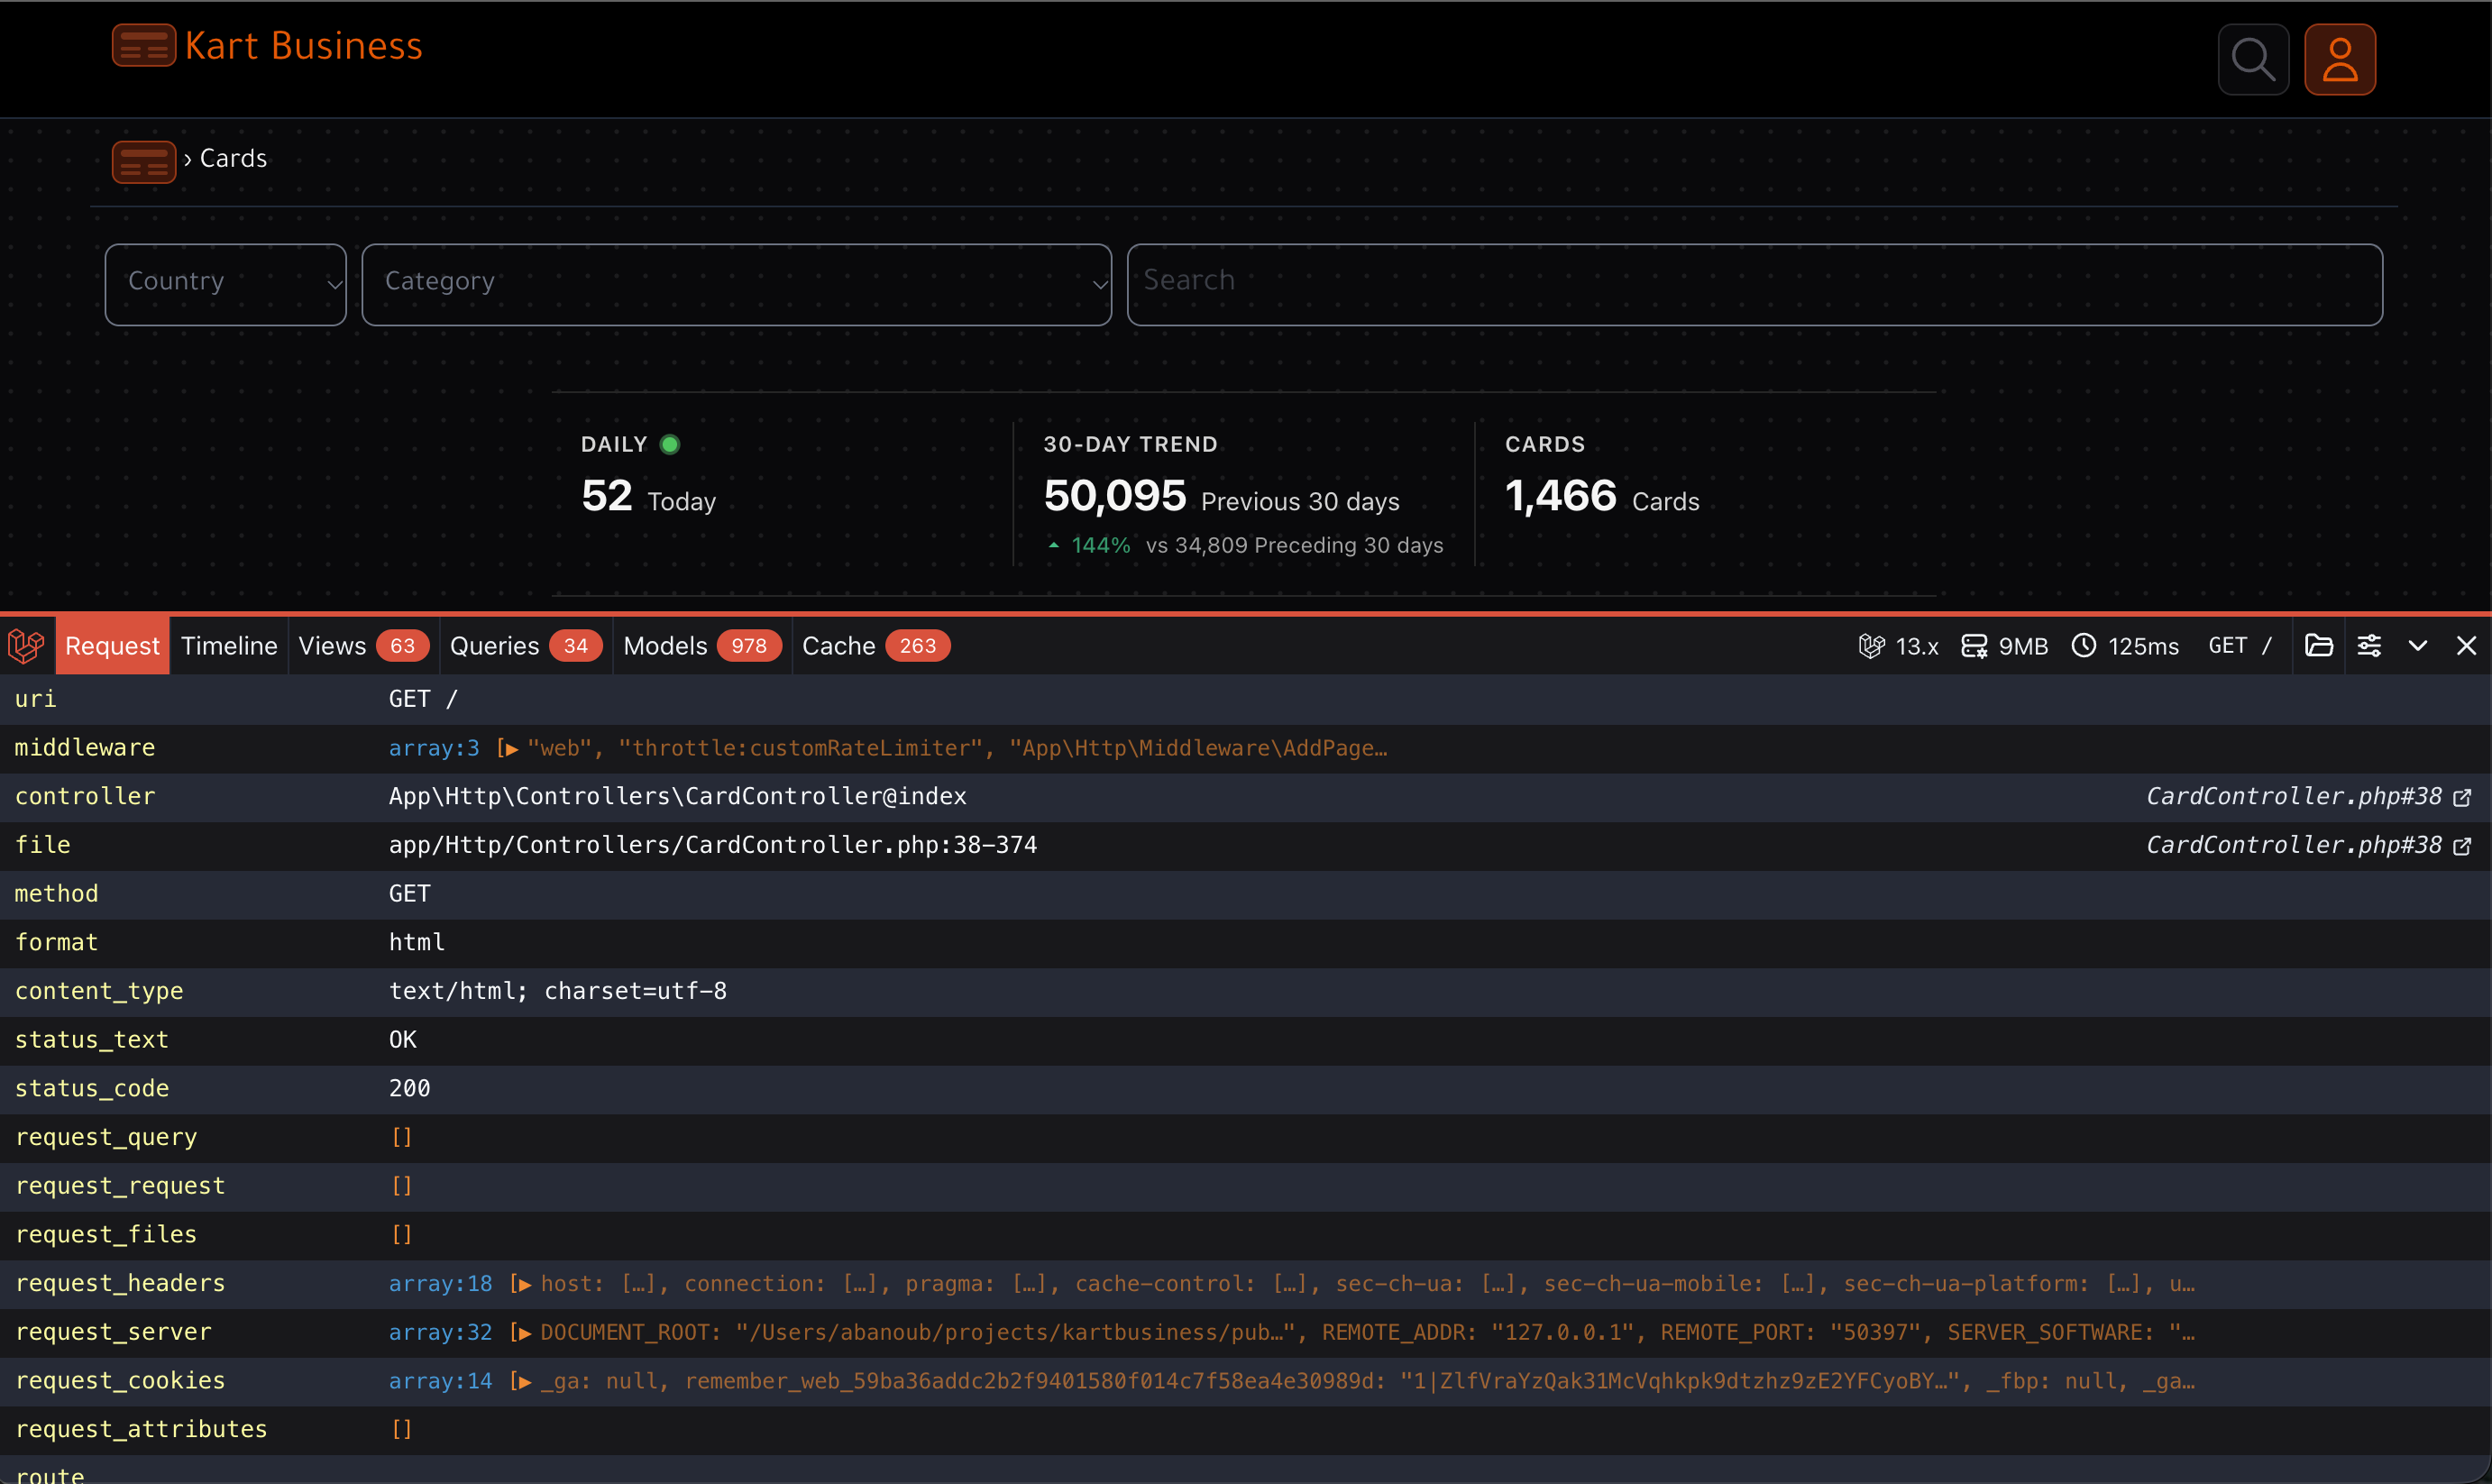Click the Laravel version 13.x indicator

point(1898,646)
